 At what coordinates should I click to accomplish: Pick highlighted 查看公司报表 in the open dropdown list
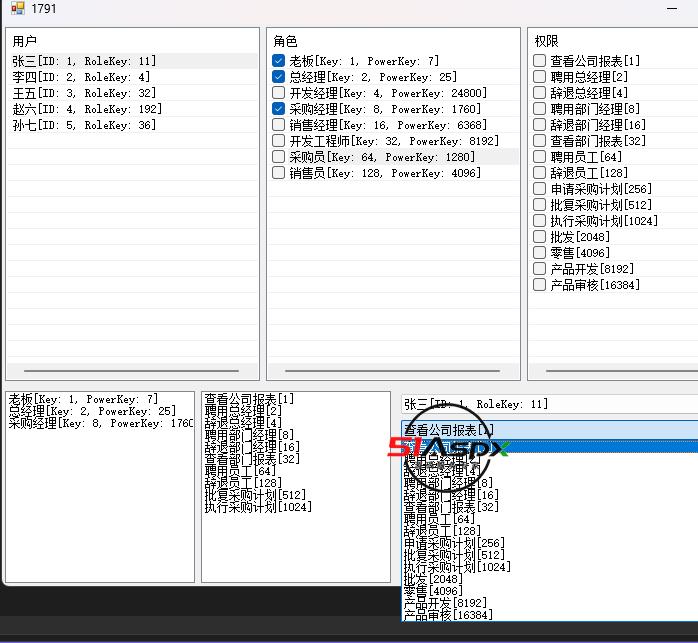coord(548,430)
